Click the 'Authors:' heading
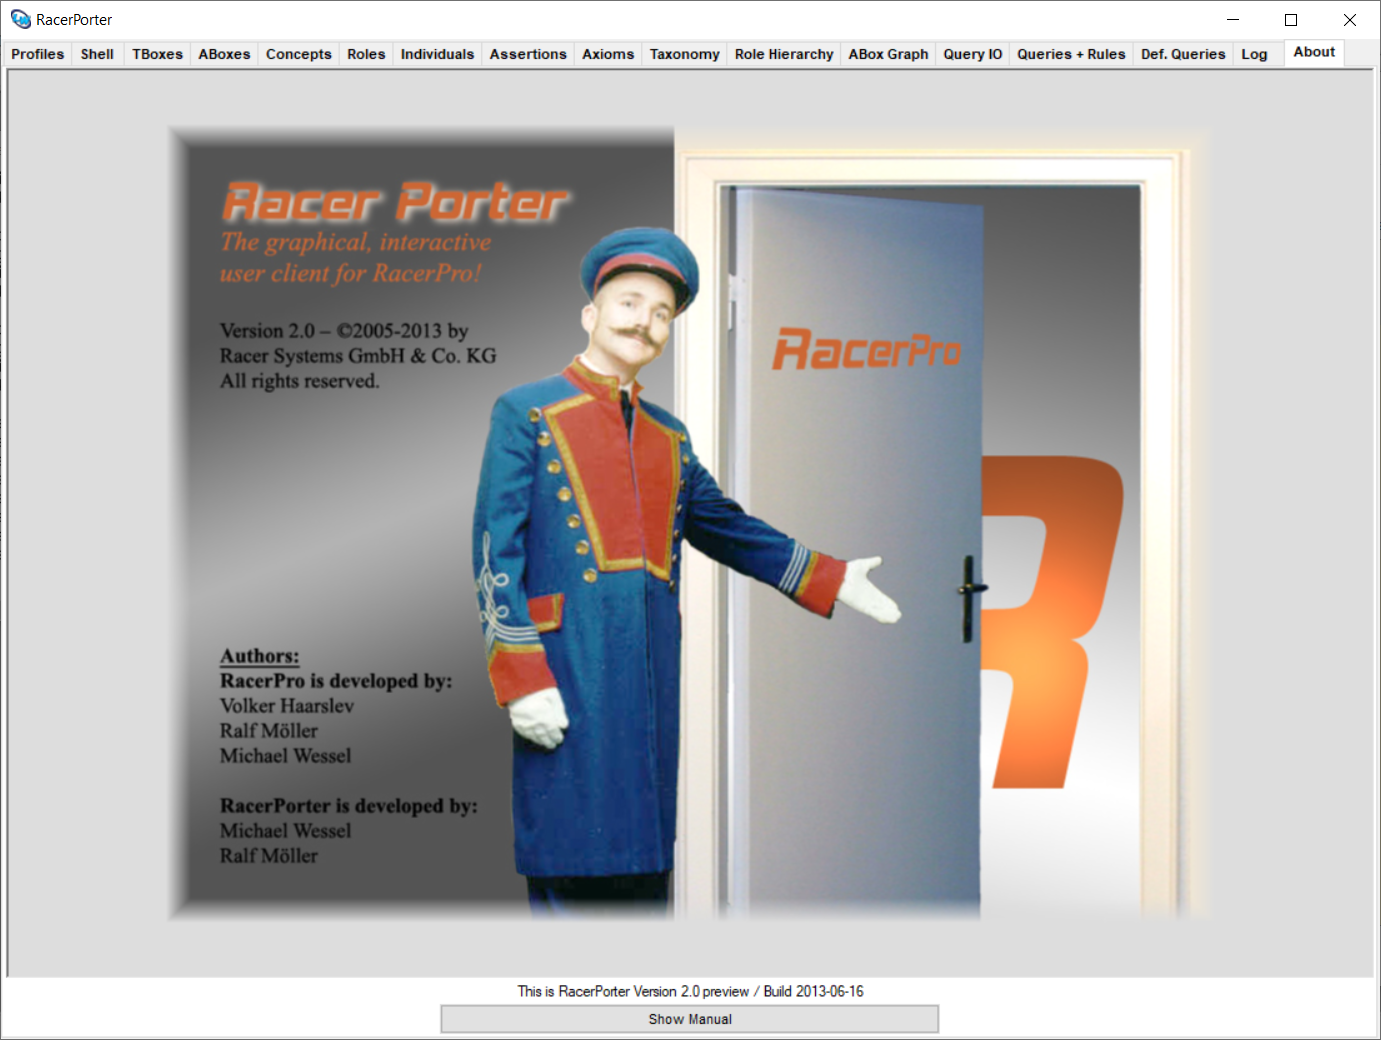Viewport: 1381px width, 1040px height. tap(259, 656)
